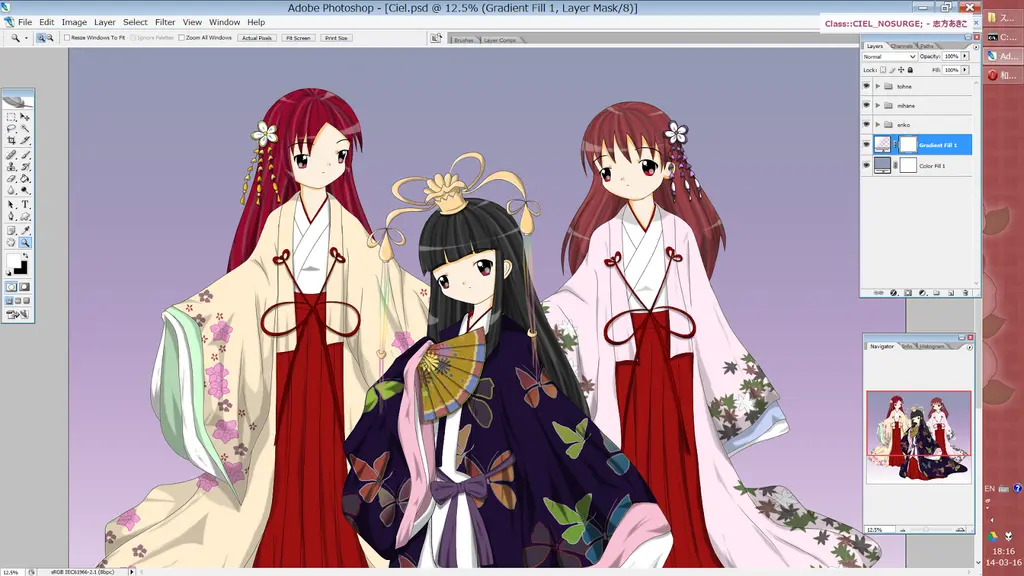The height and width of the screenshot is (576, 1024).
Task: Click create new group folder icon
Action: click(x=936, y=293)
